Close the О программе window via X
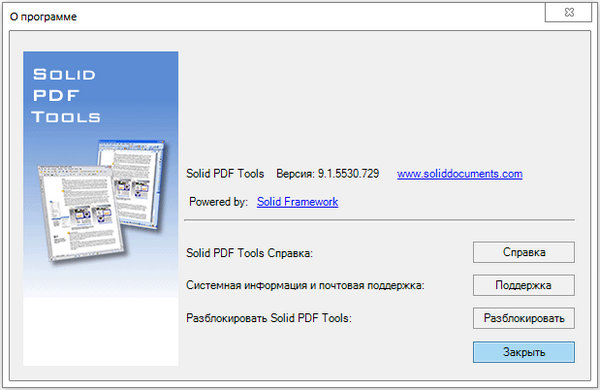The image size is (600, 390). coord(569,13)
